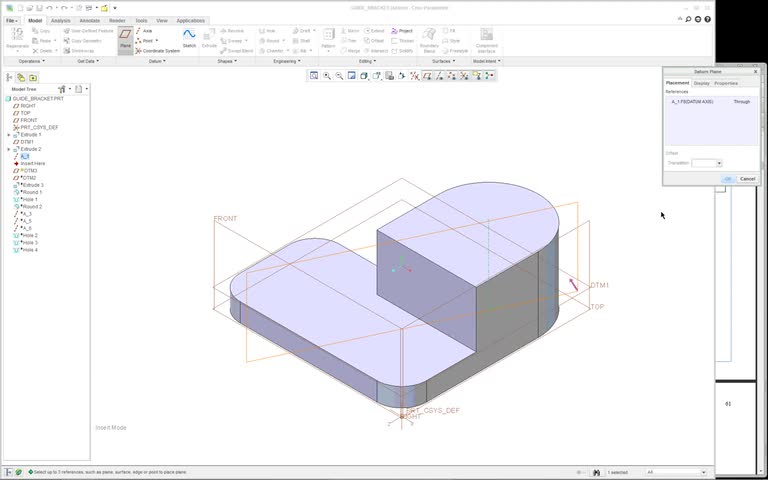768x480 pixels.
Task: Expand the Operations group dropdown
Action: point(32,61)
